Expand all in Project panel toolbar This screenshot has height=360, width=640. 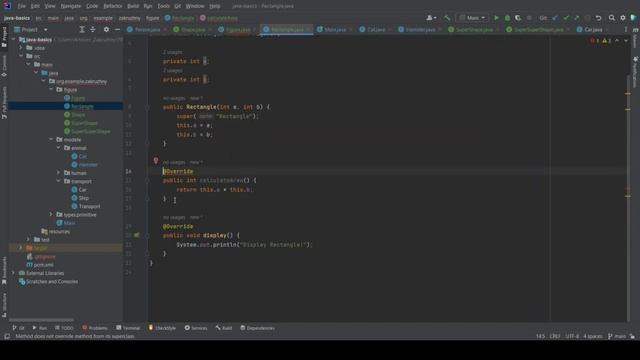click(82, 29)
